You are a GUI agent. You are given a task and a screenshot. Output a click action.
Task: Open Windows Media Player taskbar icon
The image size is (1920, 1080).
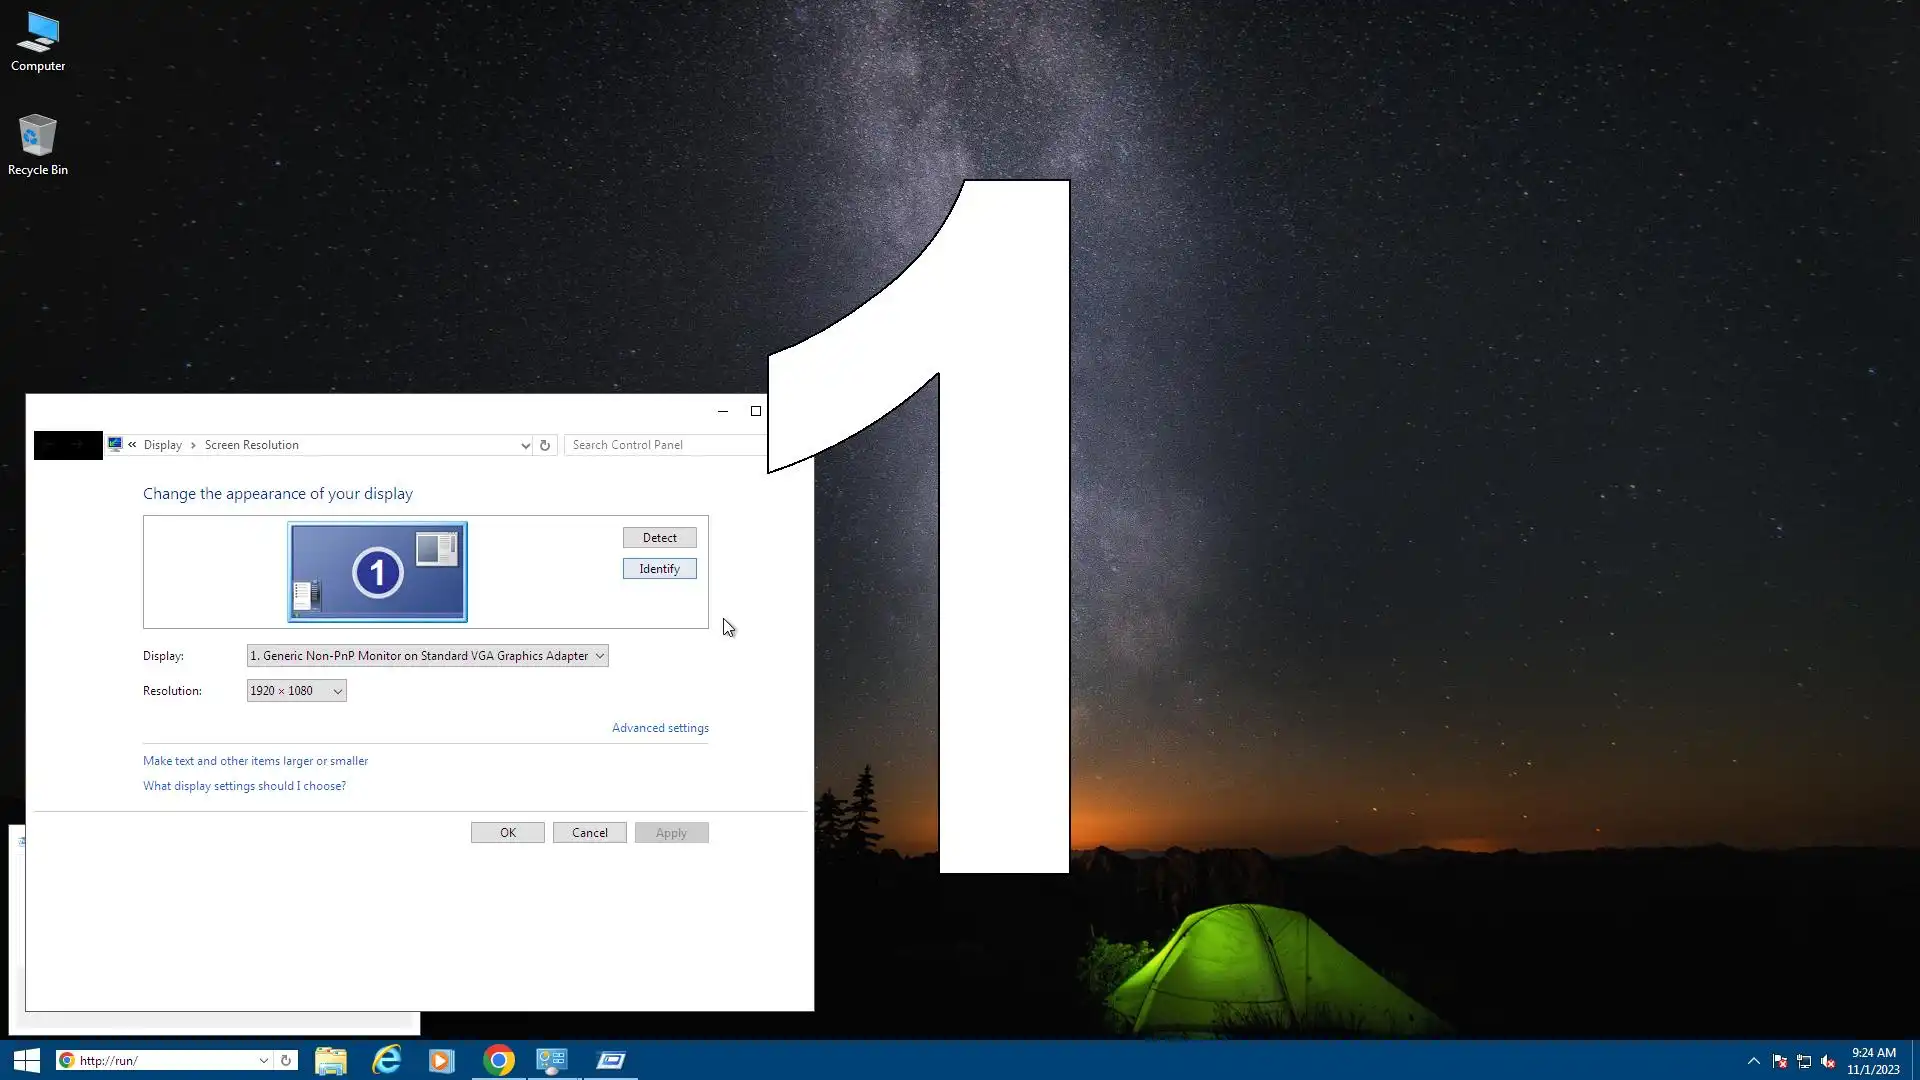[441, 1060]
